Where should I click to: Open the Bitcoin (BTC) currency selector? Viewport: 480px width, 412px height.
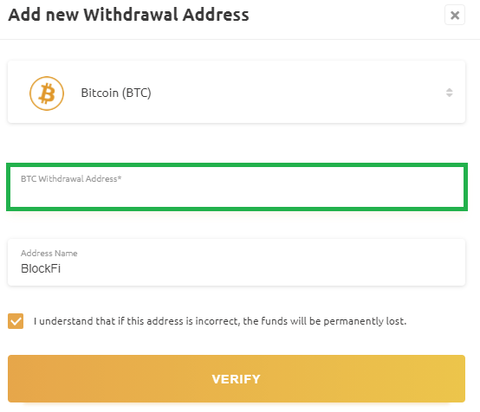click(236, 92)
